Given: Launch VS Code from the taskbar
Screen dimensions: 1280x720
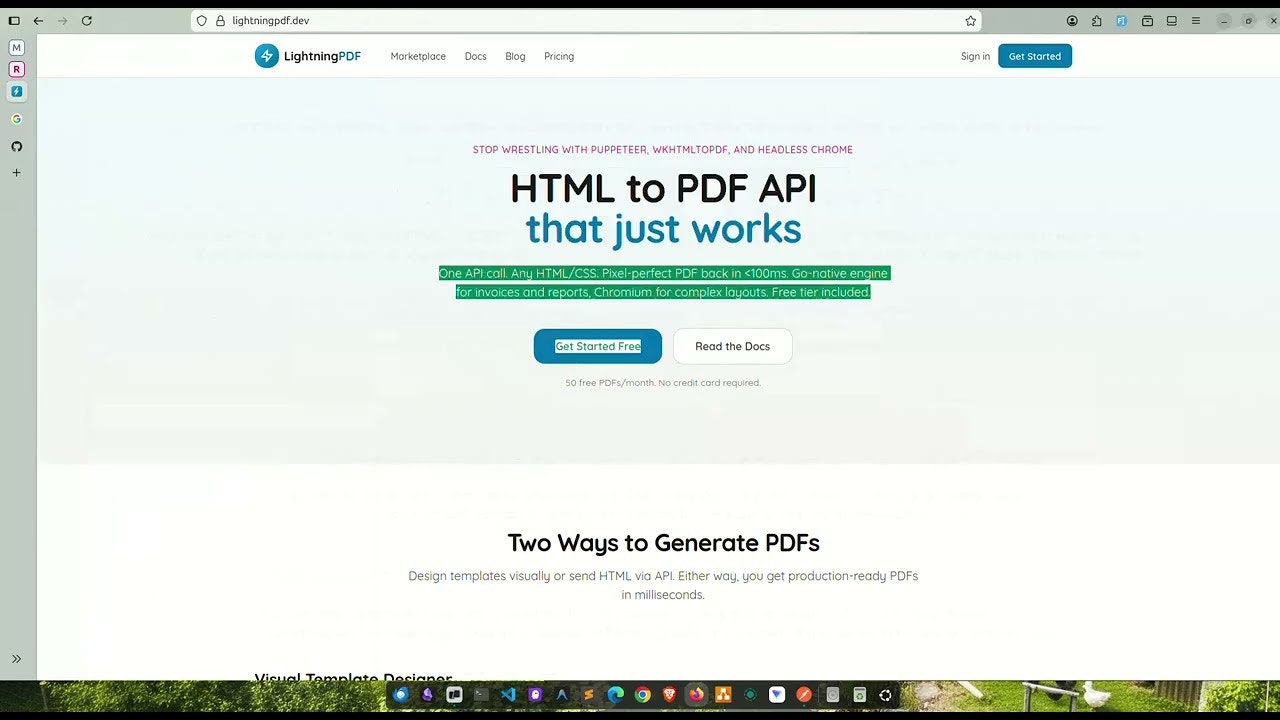Looking at the screenshot, I should click(508, 694).
